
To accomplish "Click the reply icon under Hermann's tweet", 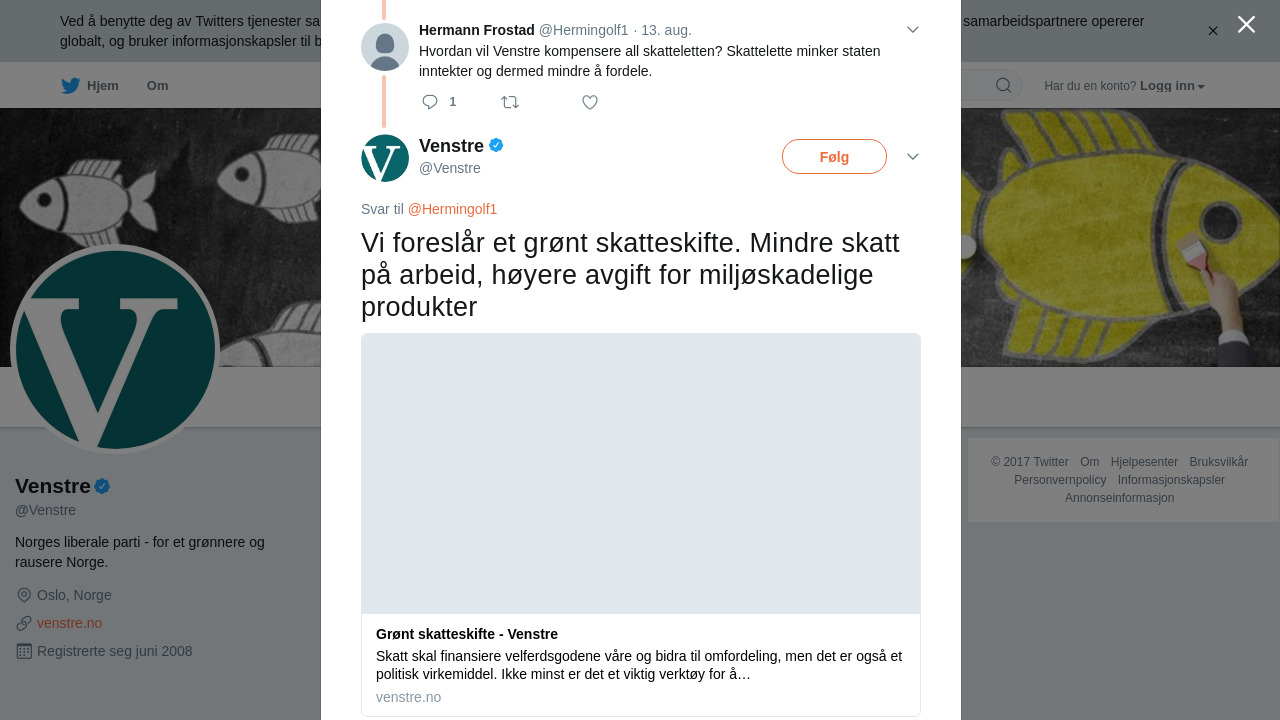I will pyautogui.click(x=431, y=102).
